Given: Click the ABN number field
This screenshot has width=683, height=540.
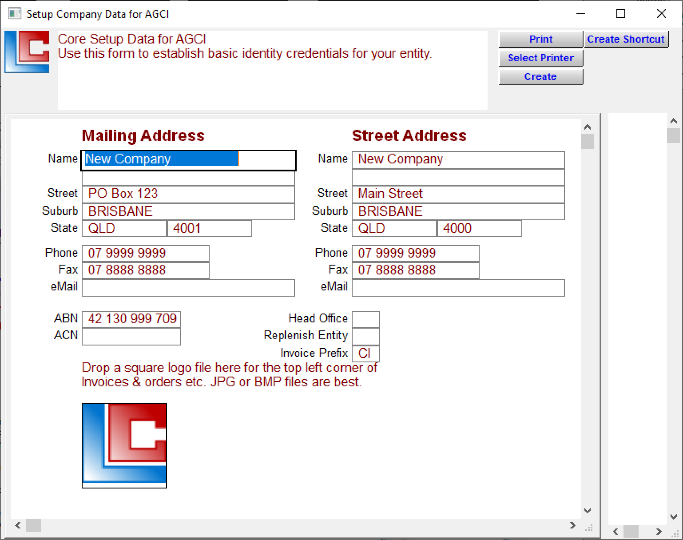Looking at the screenshot, I should pos(131,319).
